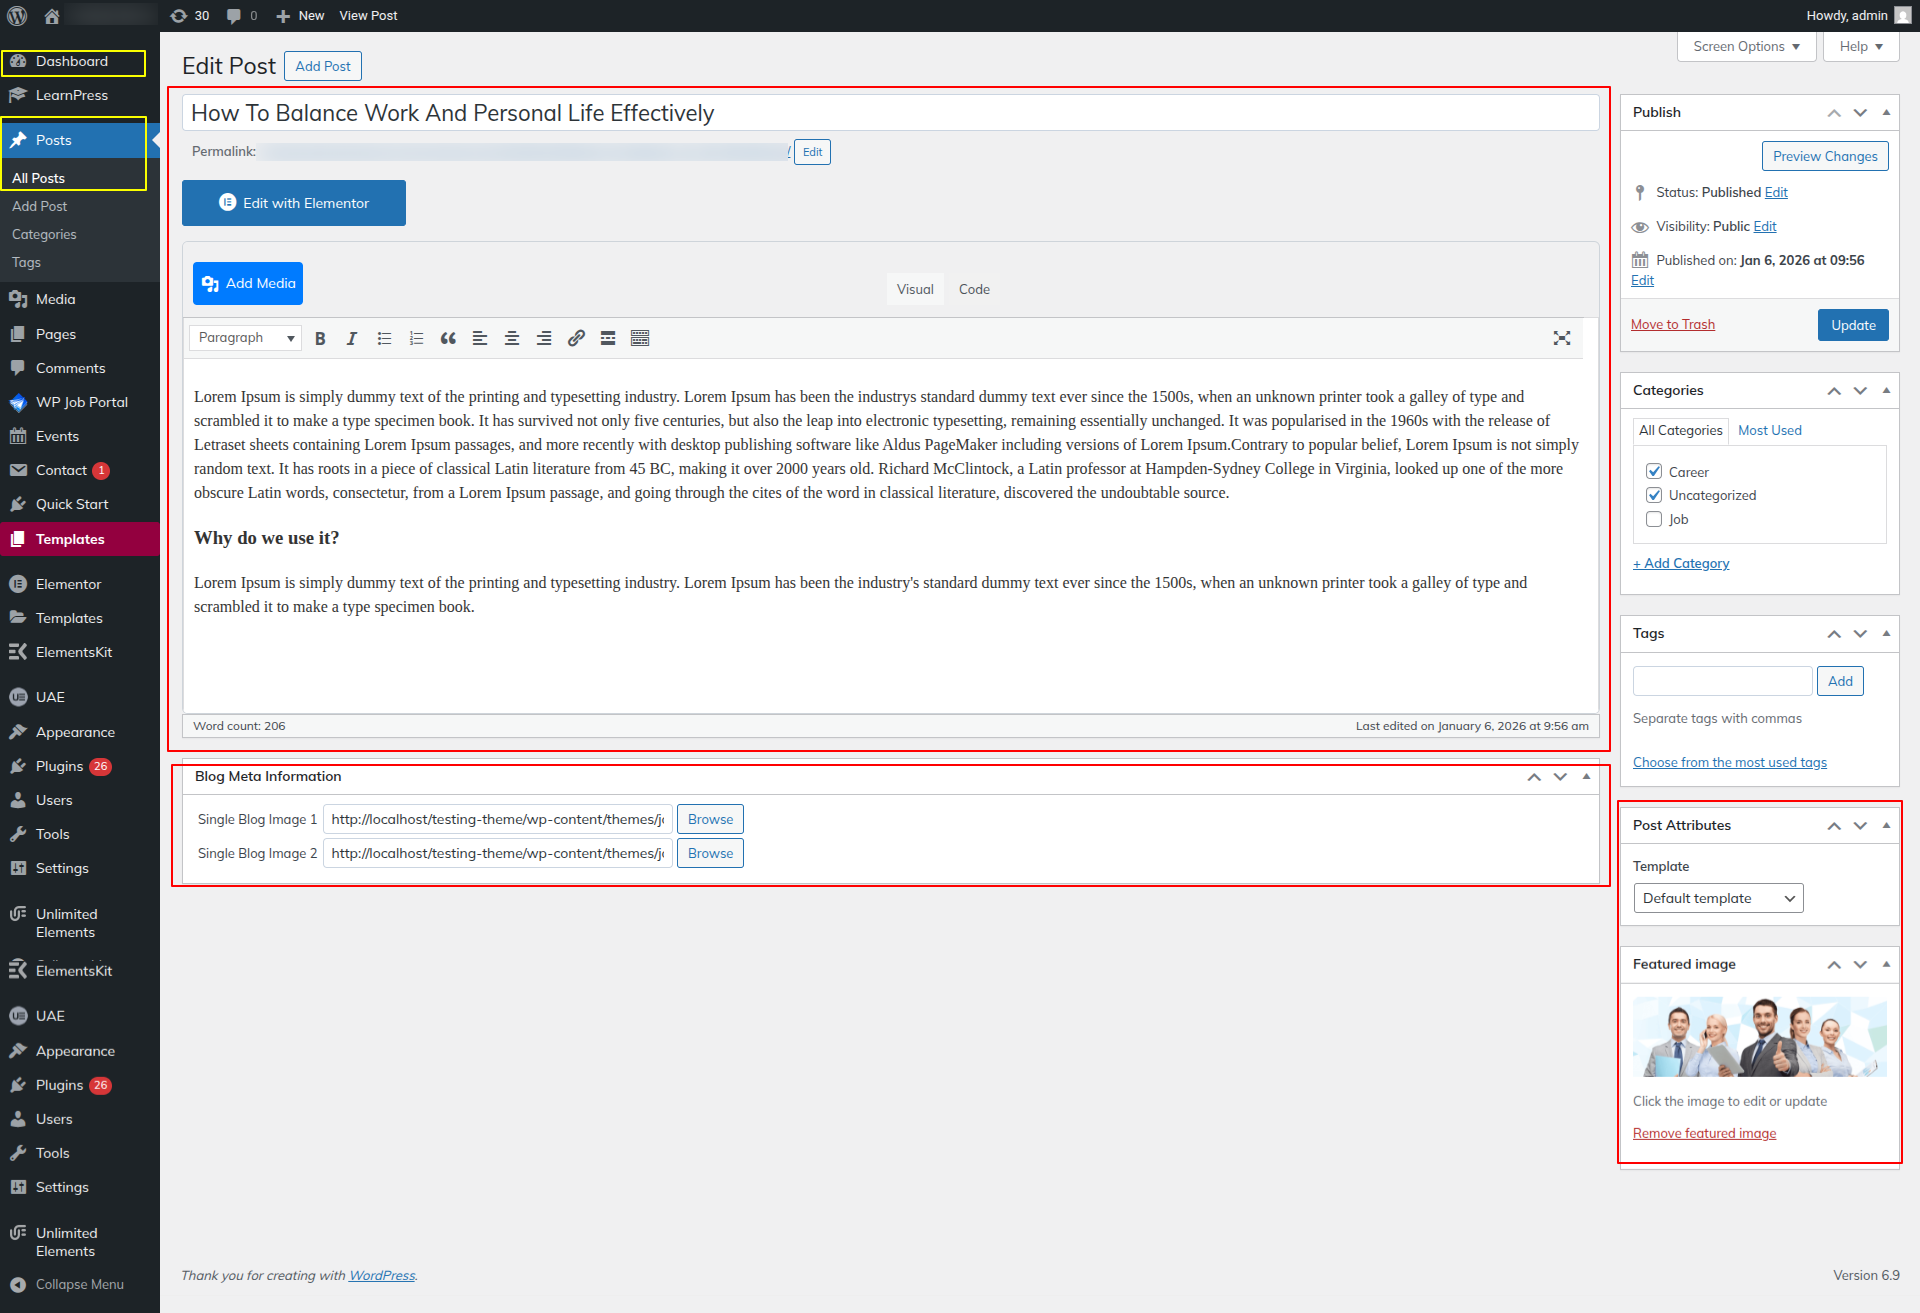Switch to Most Used categories tab
The image size is (1920, 1313).
coord(1769,431)
